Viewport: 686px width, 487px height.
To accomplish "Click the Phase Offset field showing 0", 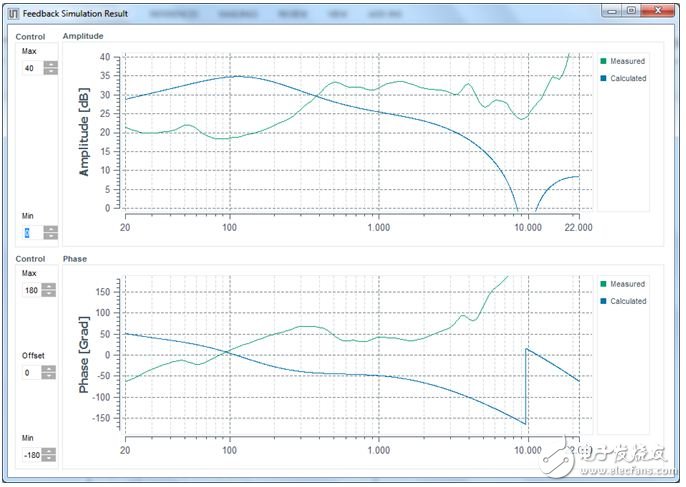I will click(x=32, y=373).
